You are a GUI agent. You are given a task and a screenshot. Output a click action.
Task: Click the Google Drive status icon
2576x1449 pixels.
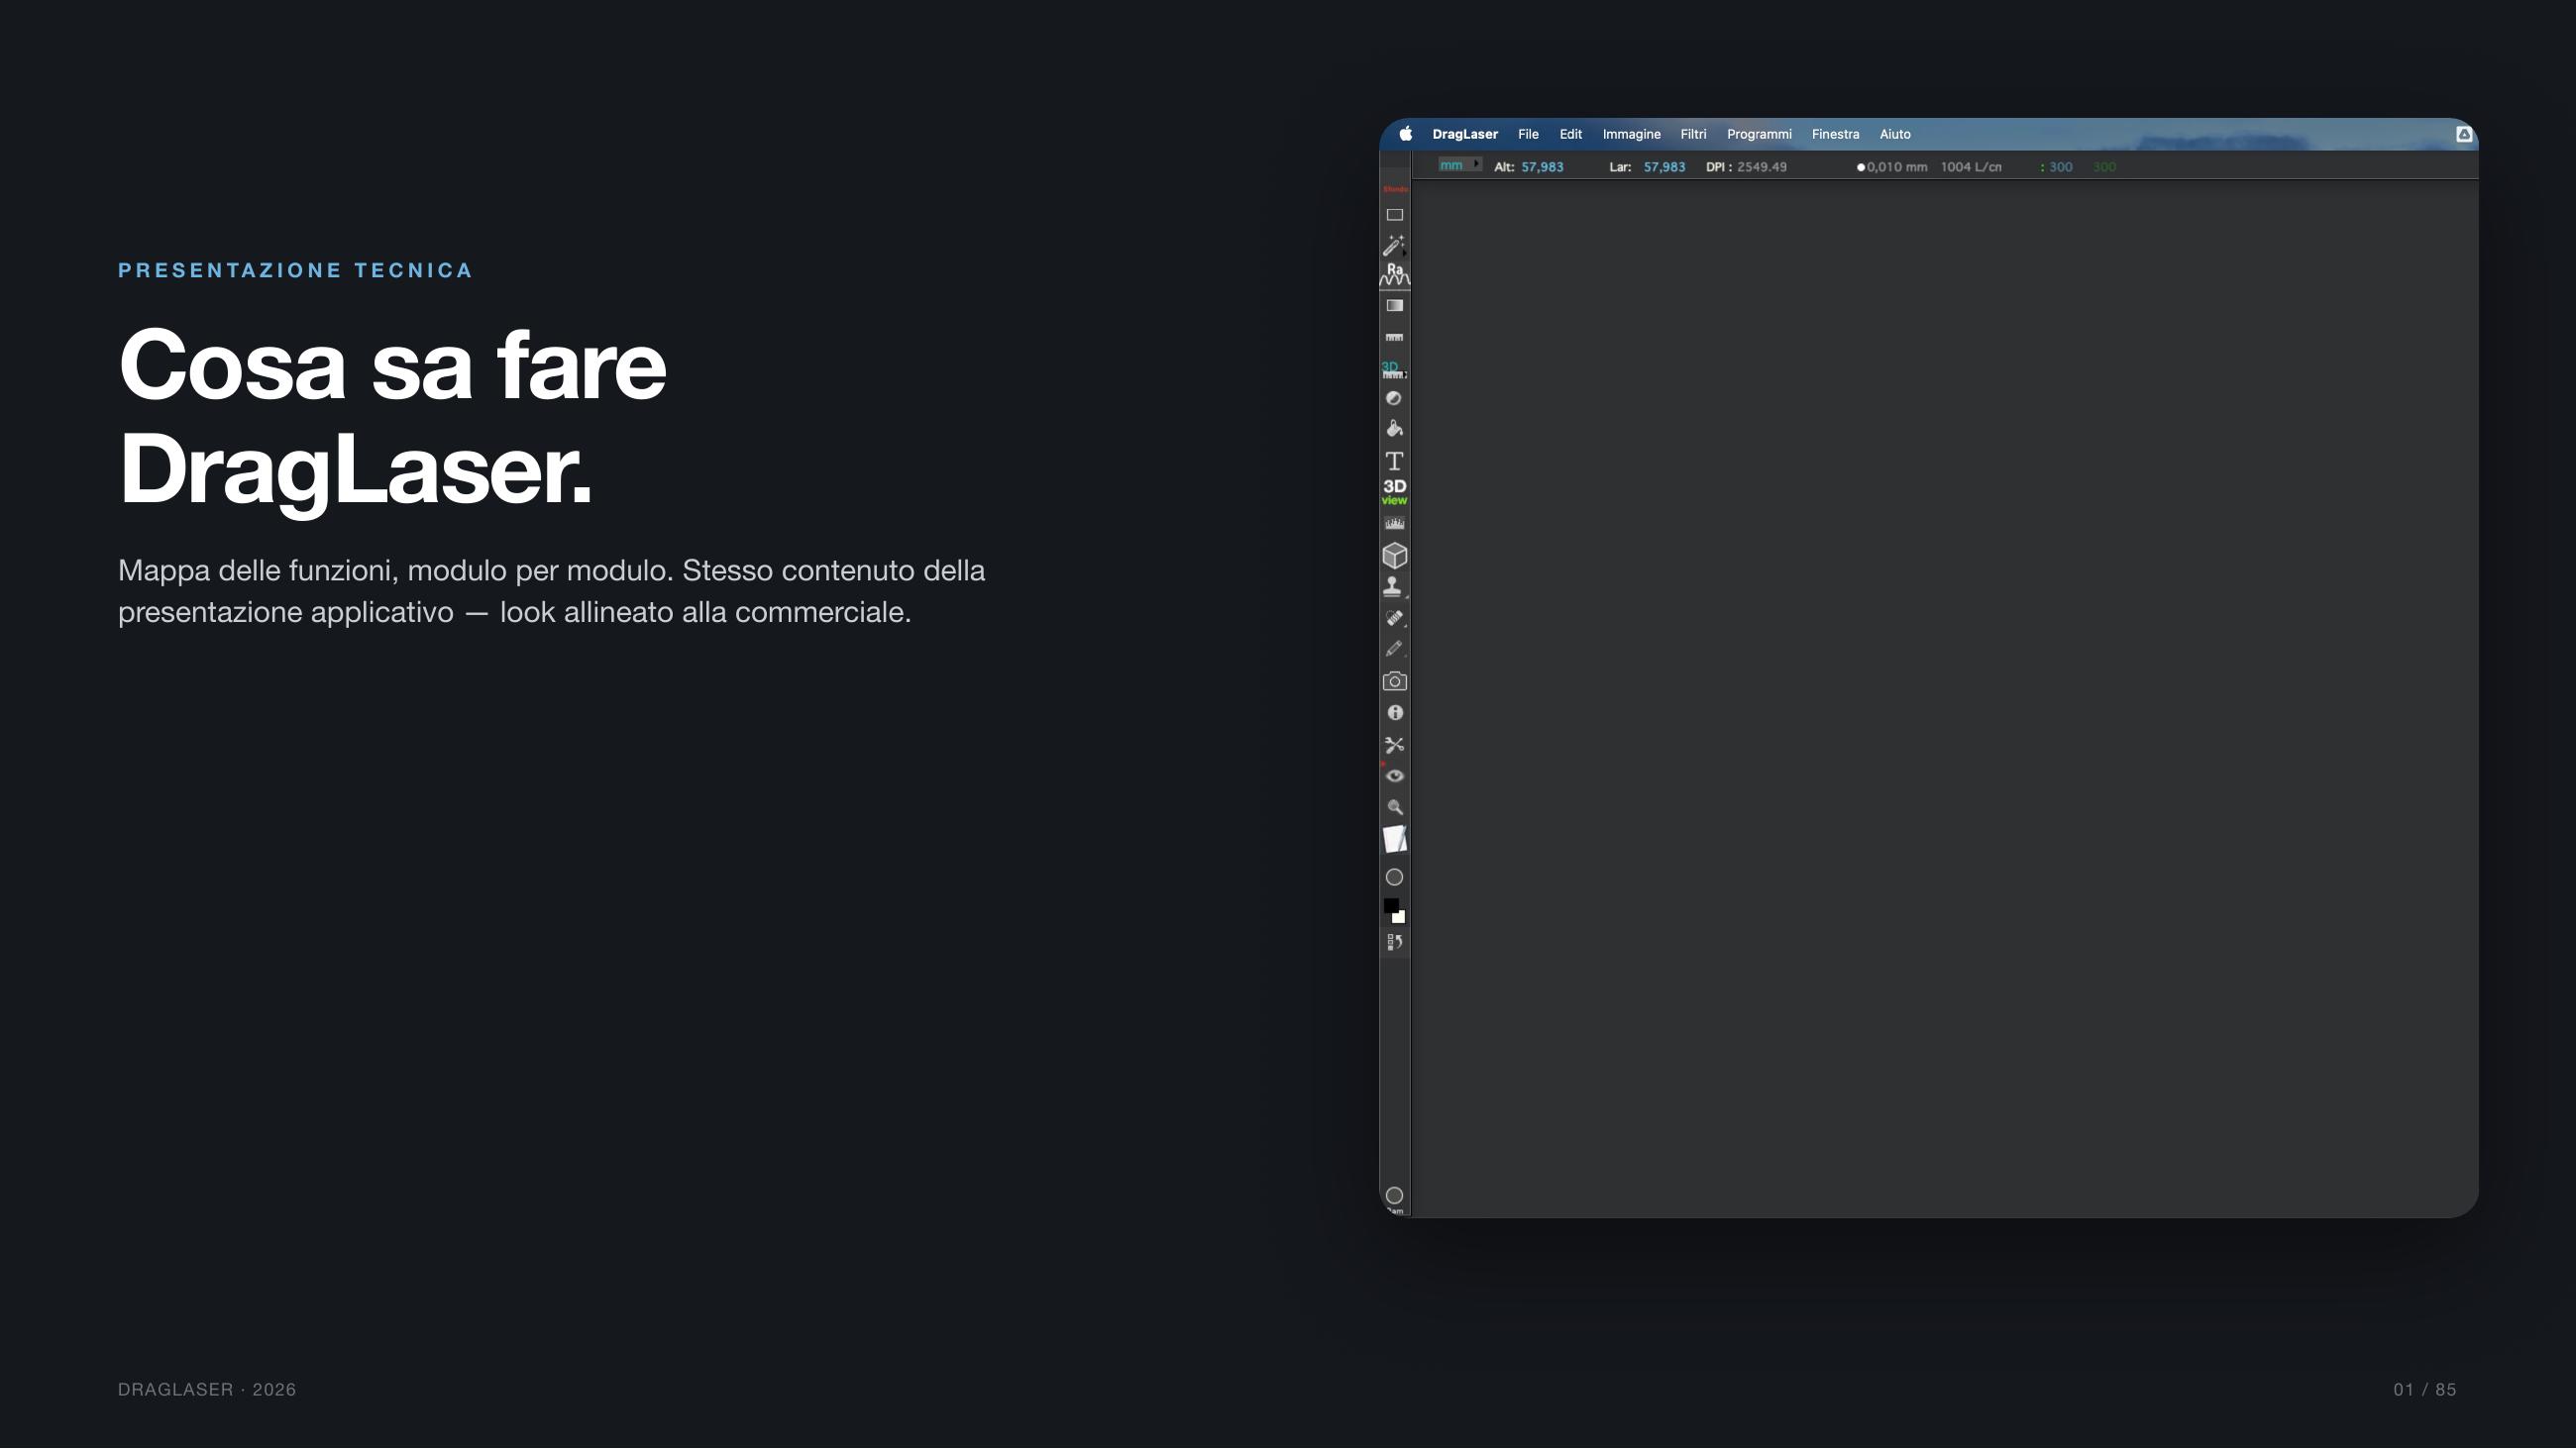[x=2464, y=134]
